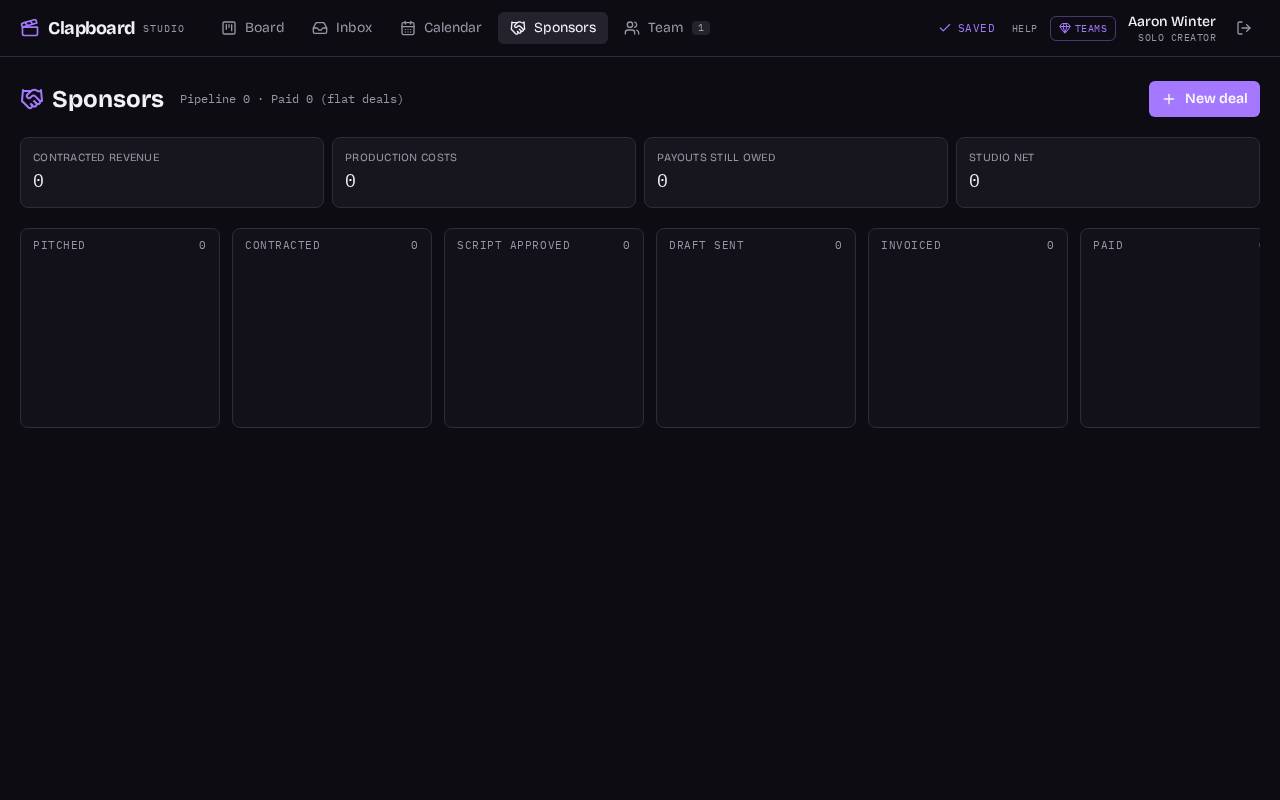Click the Saved status indicator
The height and width of the screenshot is (800, 1280).
(967, 28)
